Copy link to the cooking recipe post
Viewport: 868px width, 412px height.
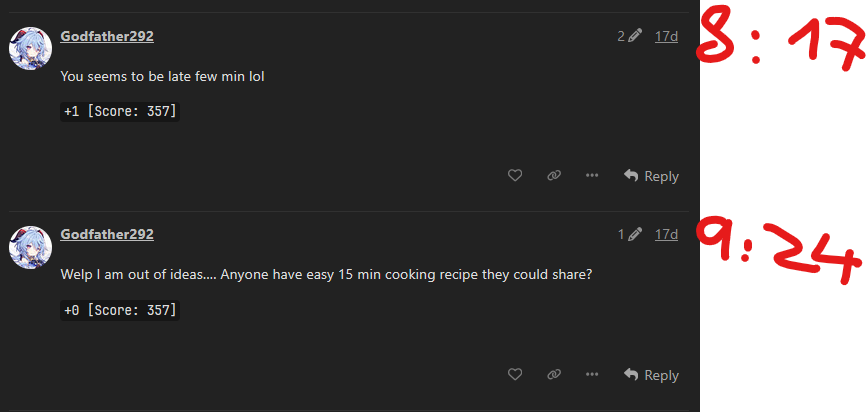pos(554,375)
